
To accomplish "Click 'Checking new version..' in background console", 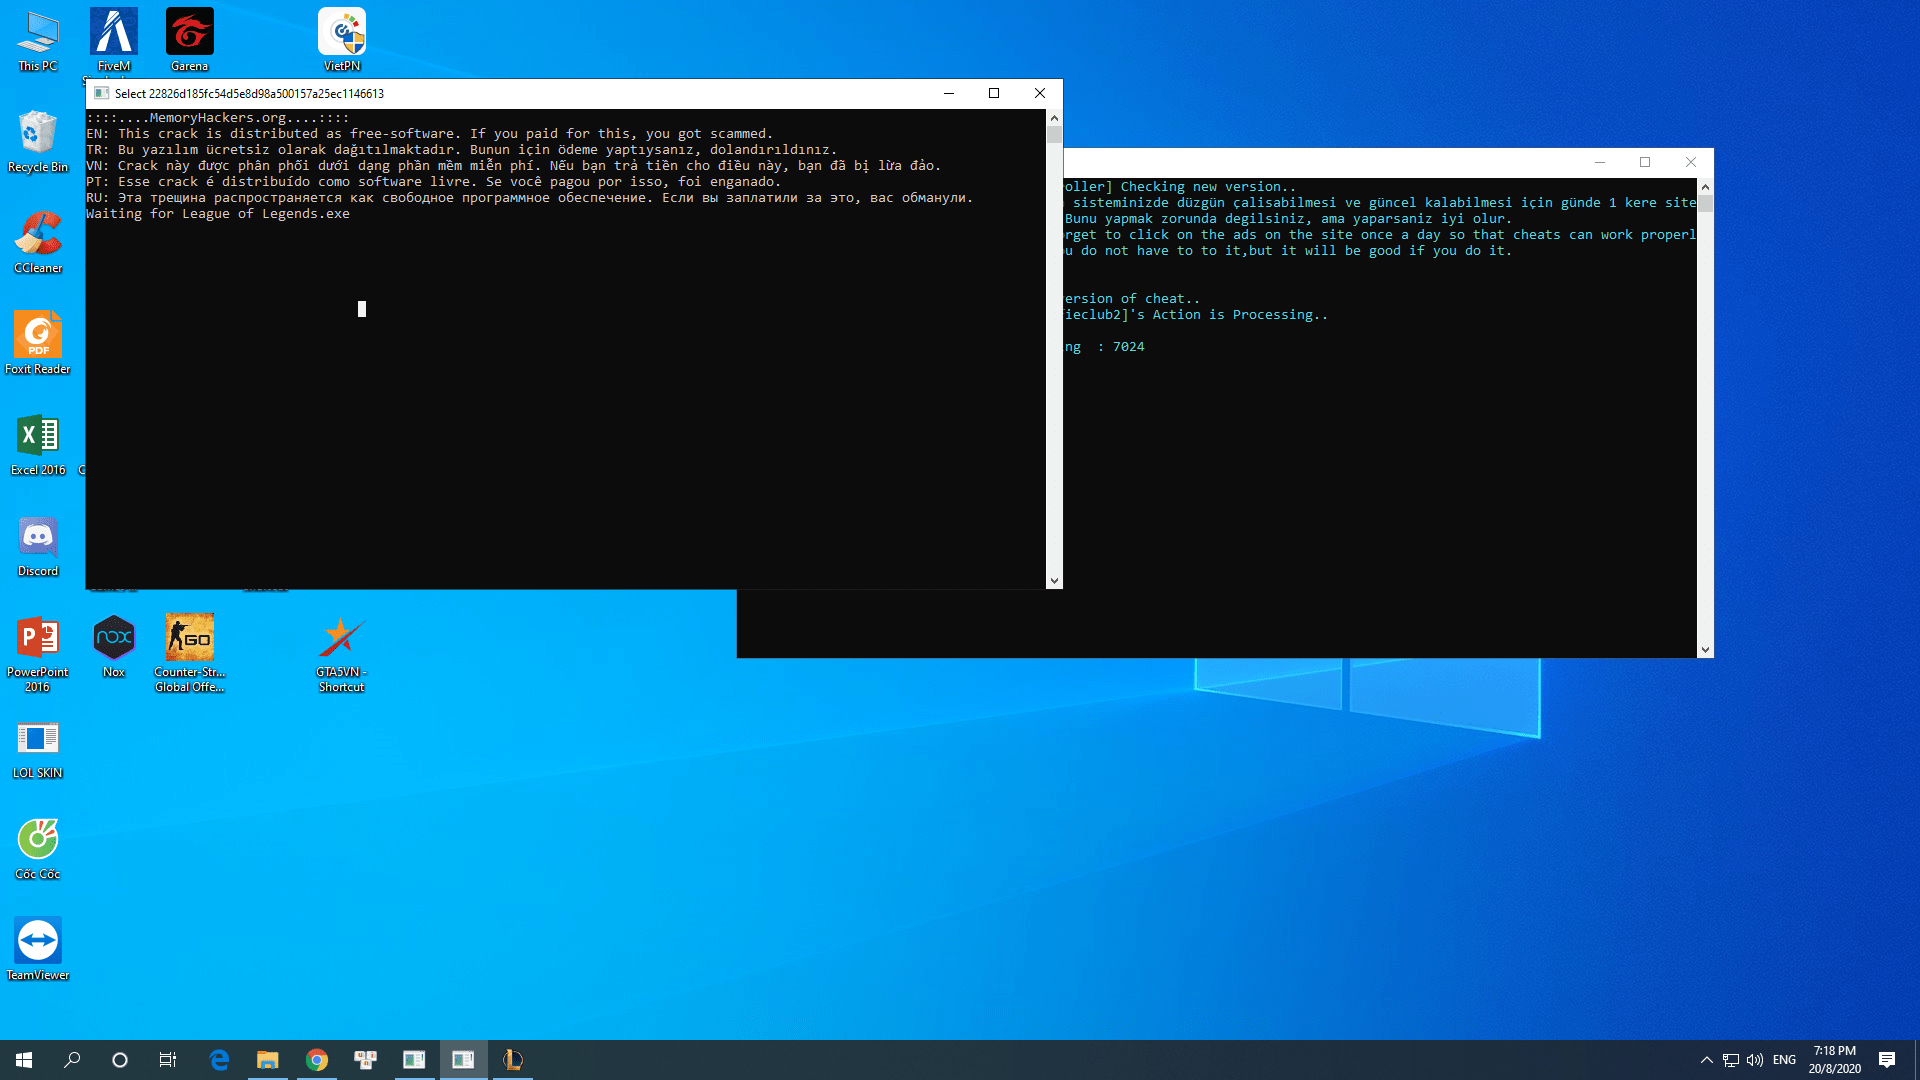I will [x=1208, y=187].
